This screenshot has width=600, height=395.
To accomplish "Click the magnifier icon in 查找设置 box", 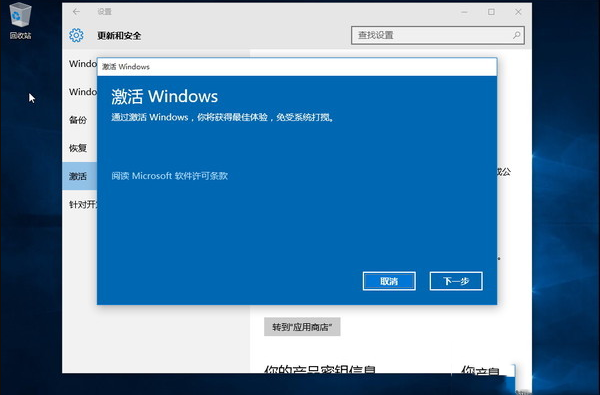I will point(516,35).
